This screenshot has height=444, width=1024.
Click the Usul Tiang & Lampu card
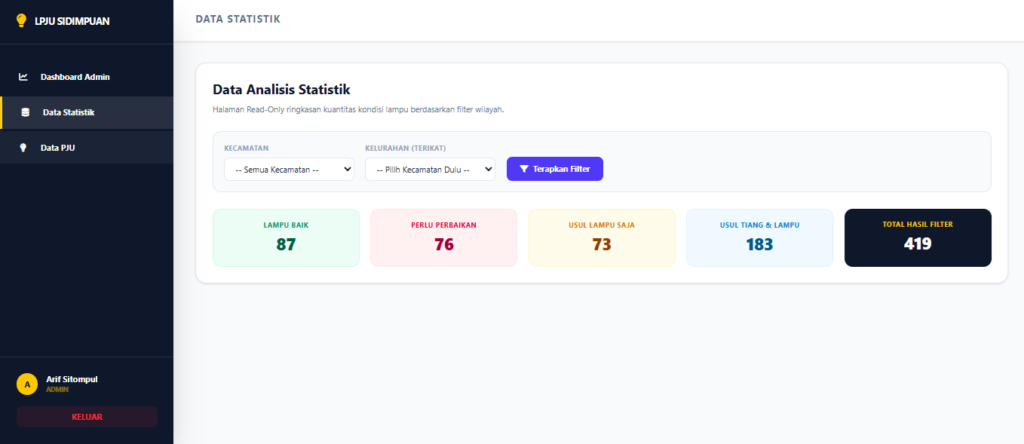point(760,238)
